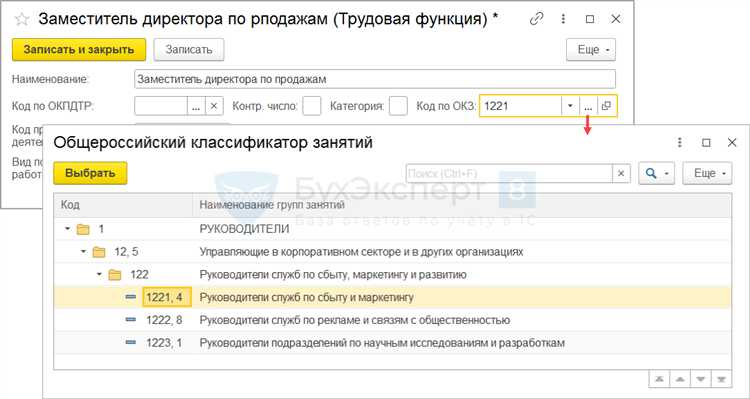Click the Записать и закрыть button
The height and width of the screenshot is (399, 750).
tap(79, 50)
